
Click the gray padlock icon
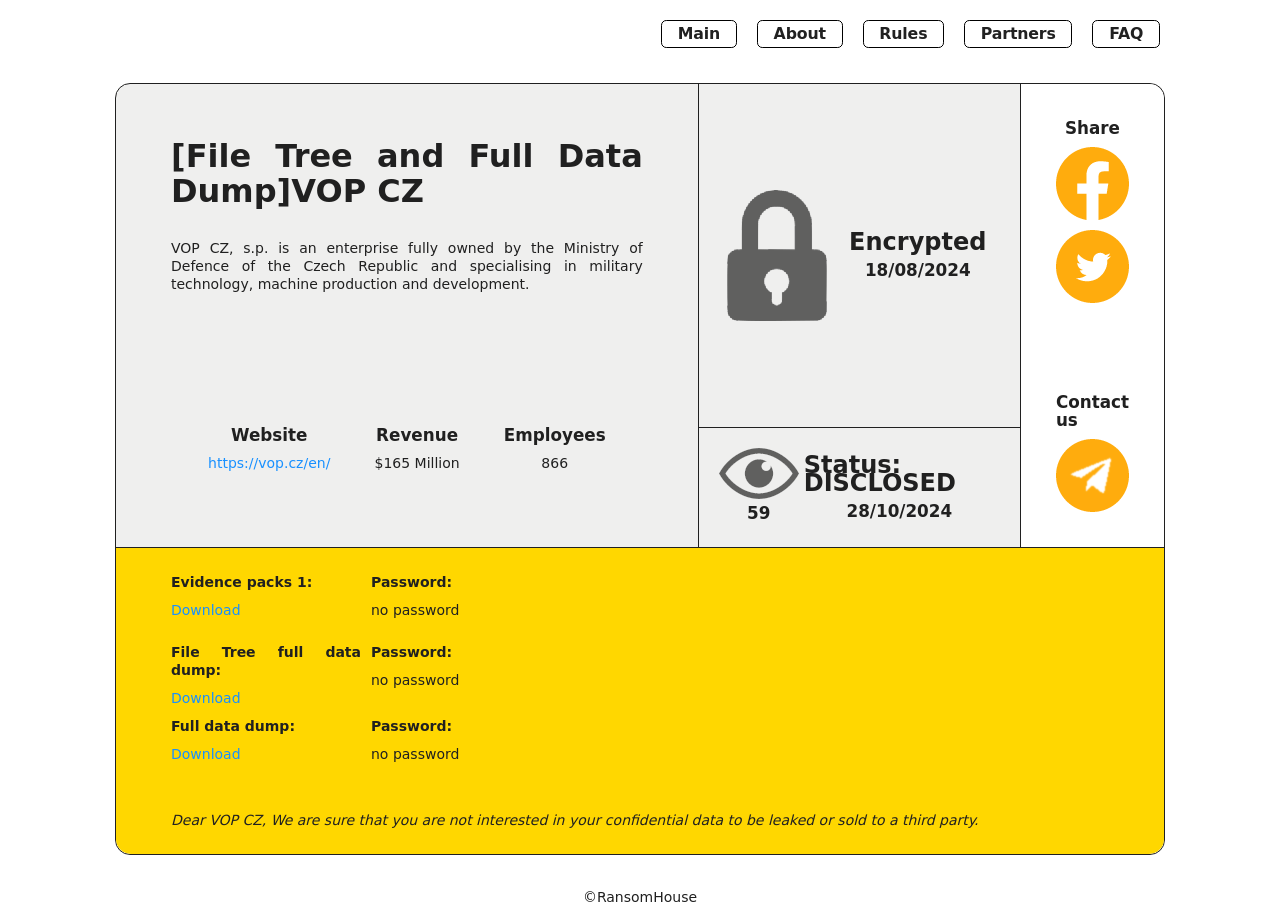[777, 256]
